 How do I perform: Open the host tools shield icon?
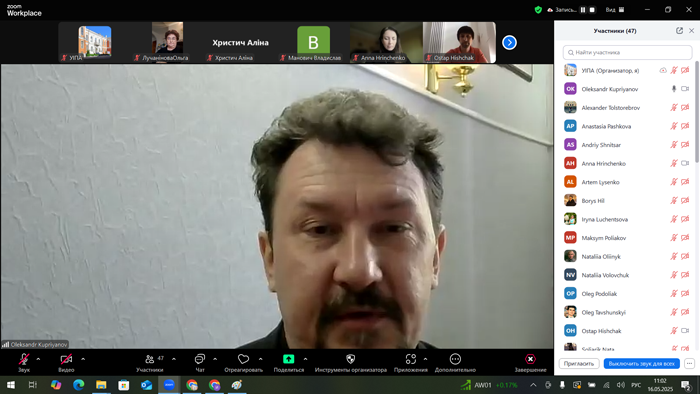point(350,359)
